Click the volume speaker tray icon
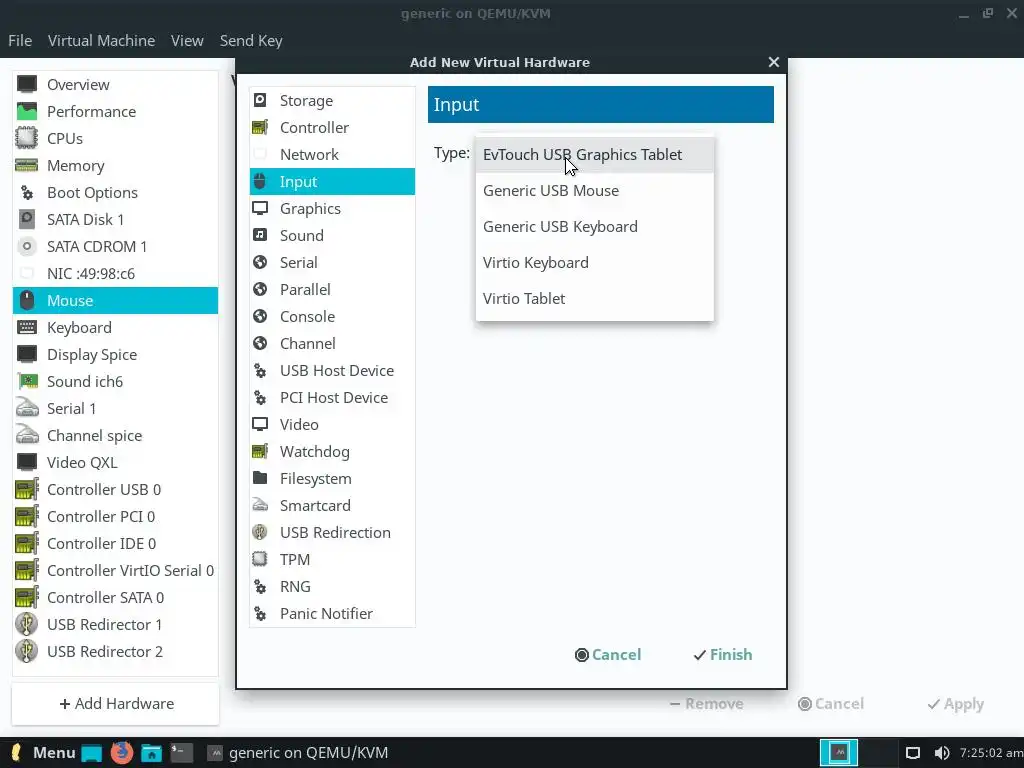The height and width of the screenshot is (768, 1024). (942, 753)
